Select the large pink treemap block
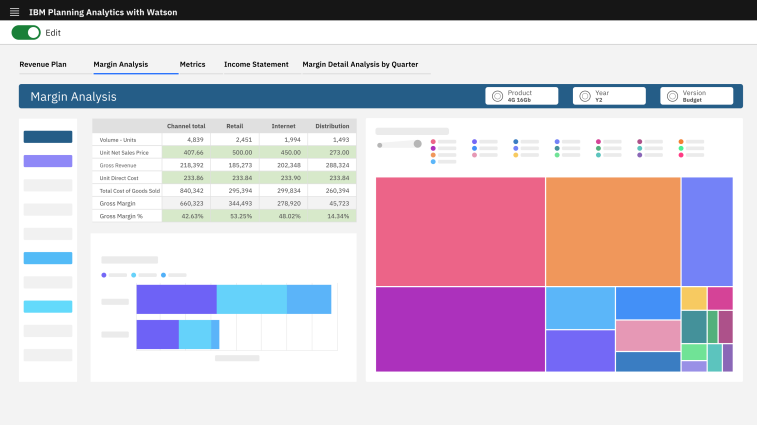757x425 pixels. (x=460, y=231)
